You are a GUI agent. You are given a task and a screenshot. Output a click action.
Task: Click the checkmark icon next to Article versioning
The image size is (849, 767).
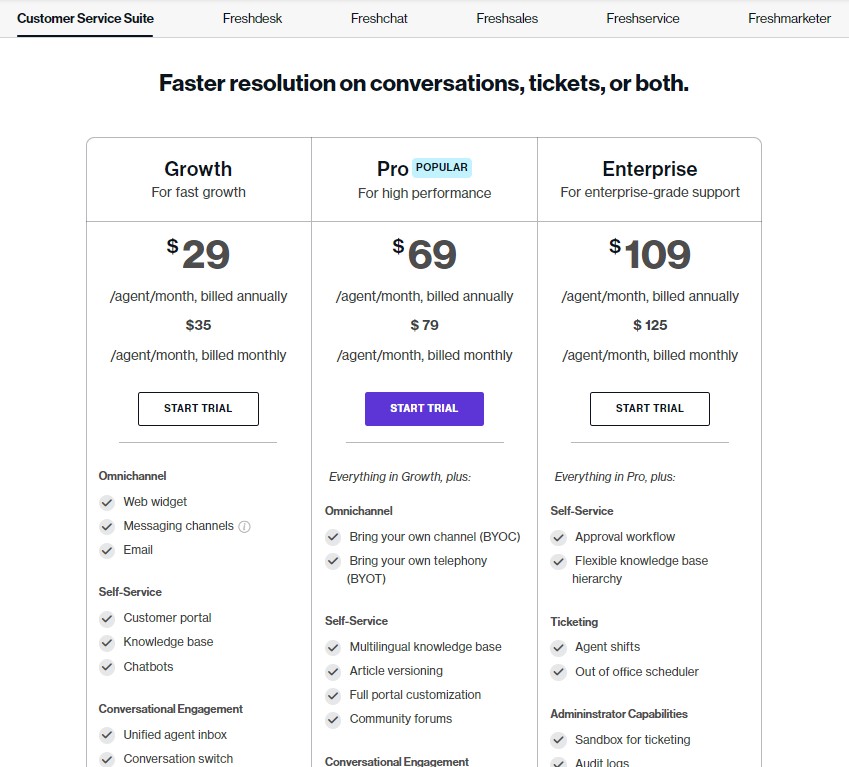(333, 672)
